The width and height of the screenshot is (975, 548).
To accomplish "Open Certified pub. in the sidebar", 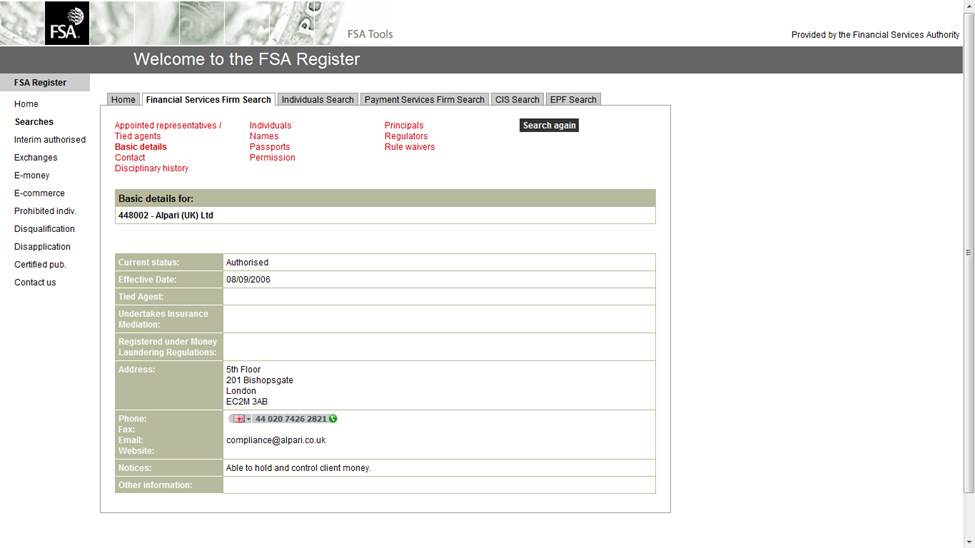I will tap(40, 264).
